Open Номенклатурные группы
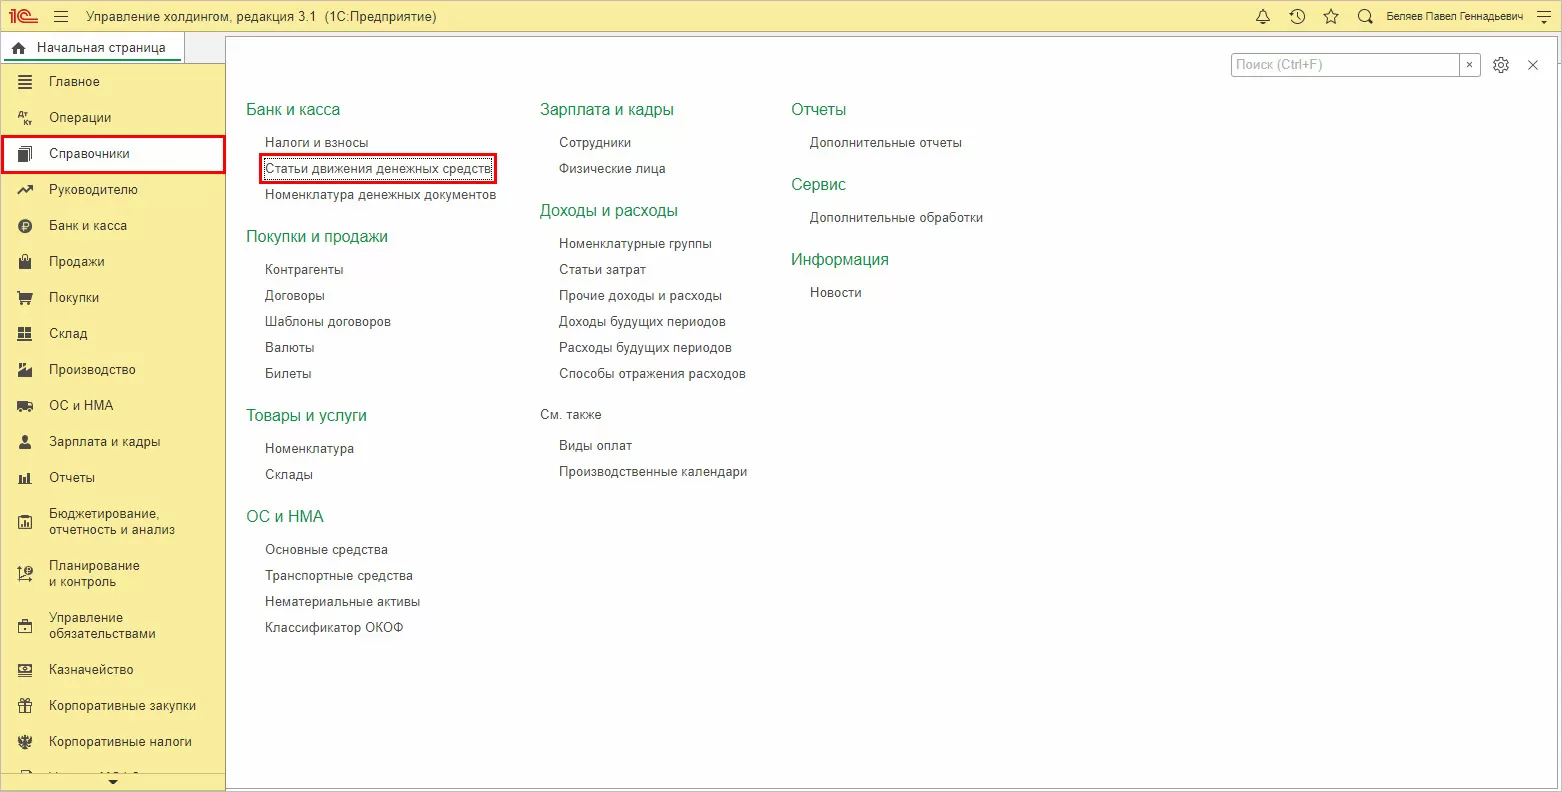 point(635,244)
